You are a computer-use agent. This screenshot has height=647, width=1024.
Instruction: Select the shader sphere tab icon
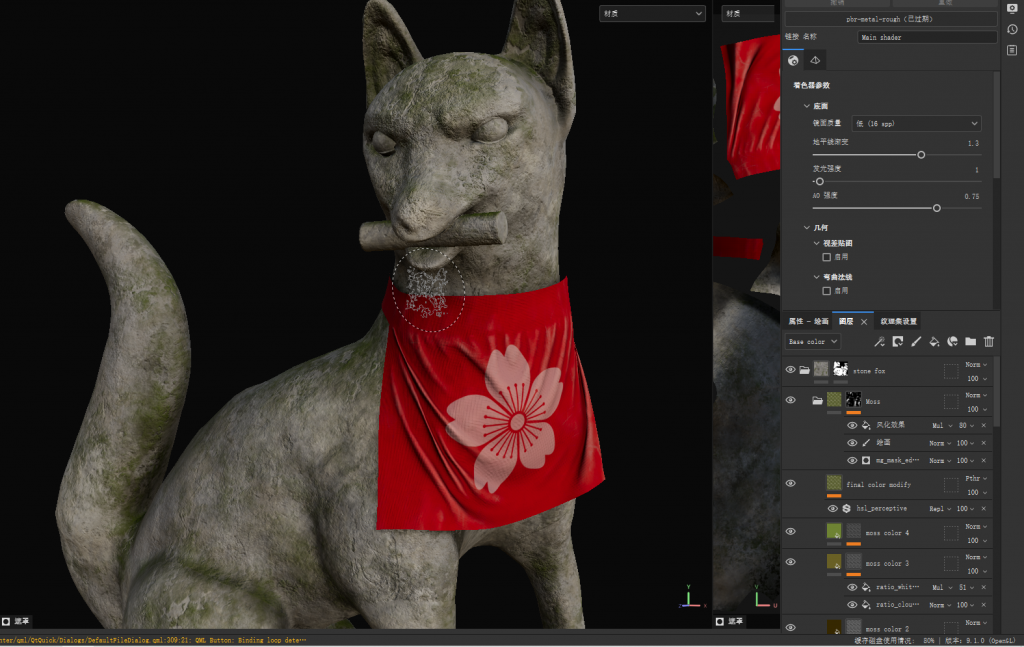793,60
